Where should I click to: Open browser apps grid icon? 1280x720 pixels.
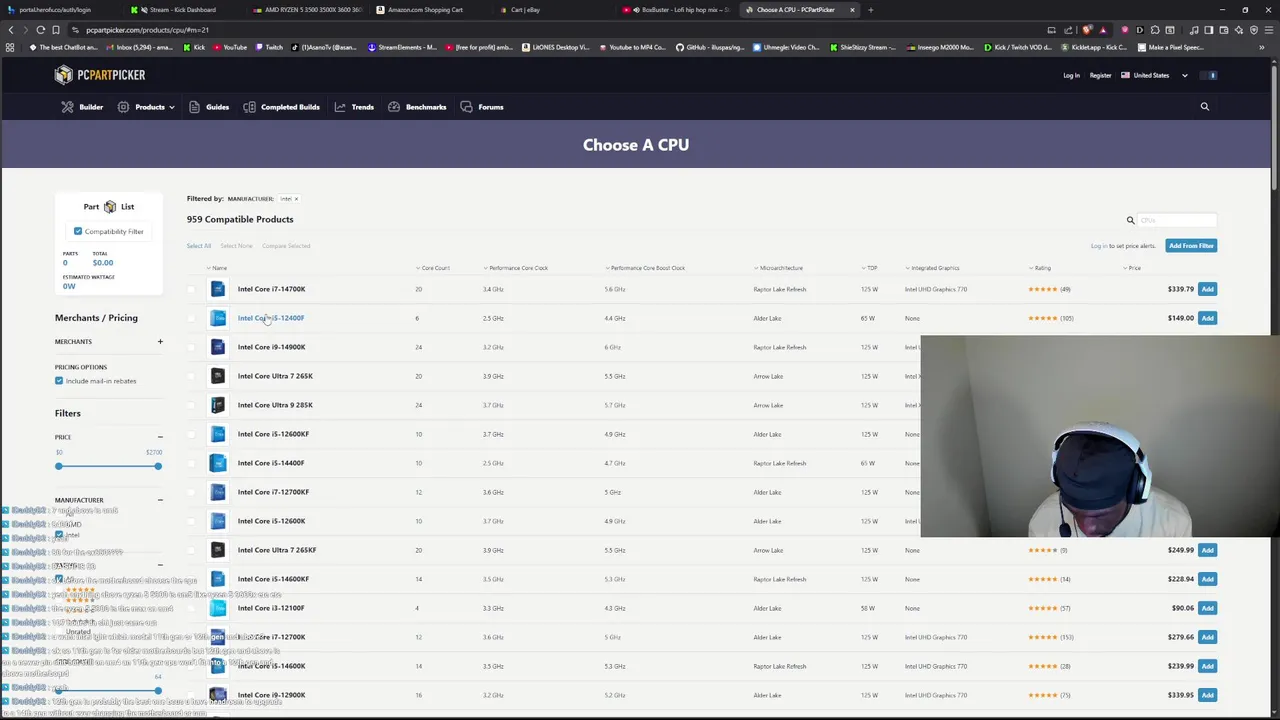tap(10, 47)
